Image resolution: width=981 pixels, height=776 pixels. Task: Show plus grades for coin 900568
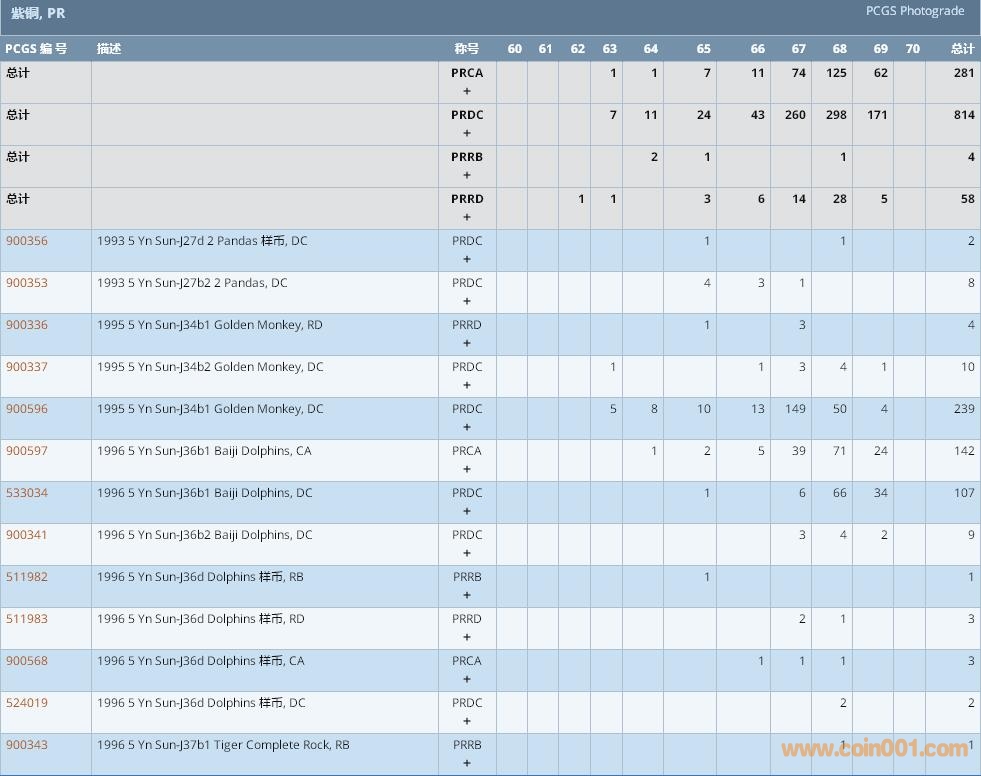coord(467,679)
